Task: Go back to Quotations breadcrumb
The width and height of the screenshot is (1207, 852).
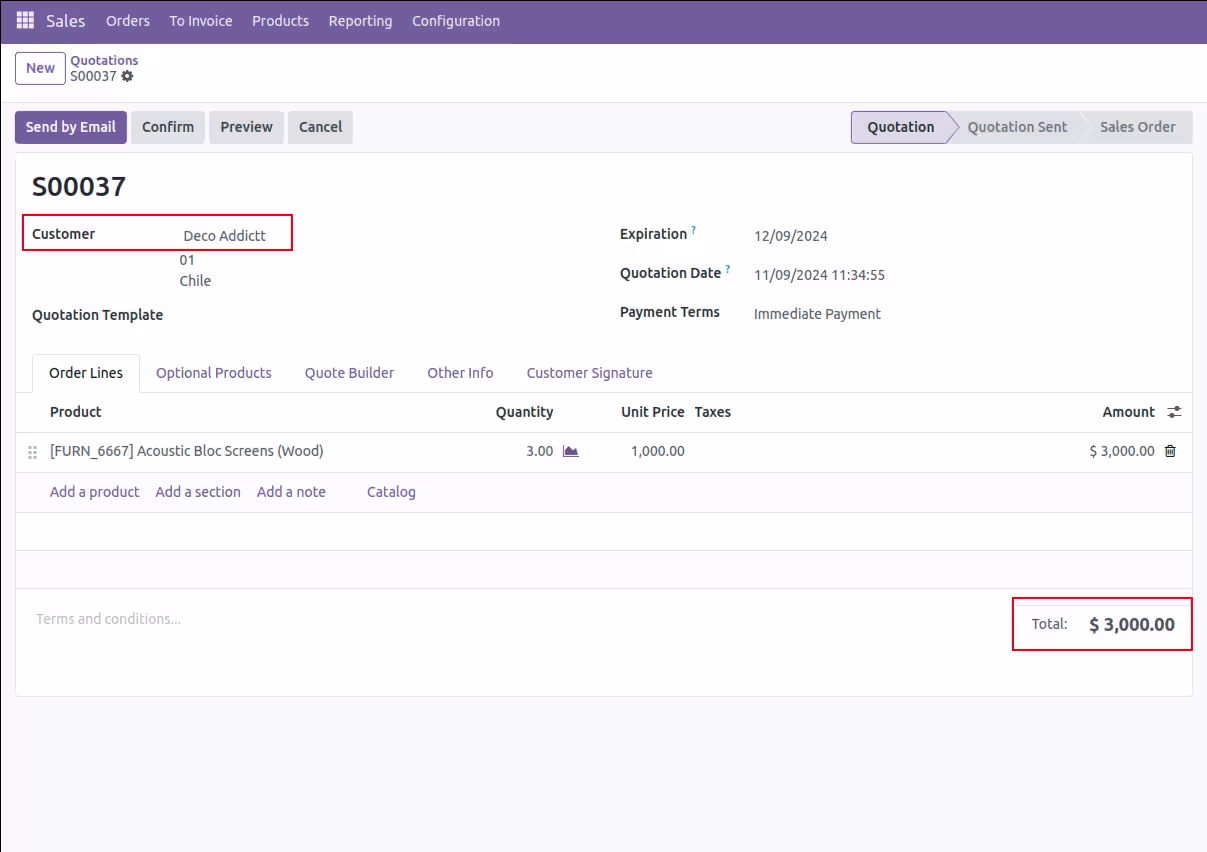Action: click(x=104, y=60)
